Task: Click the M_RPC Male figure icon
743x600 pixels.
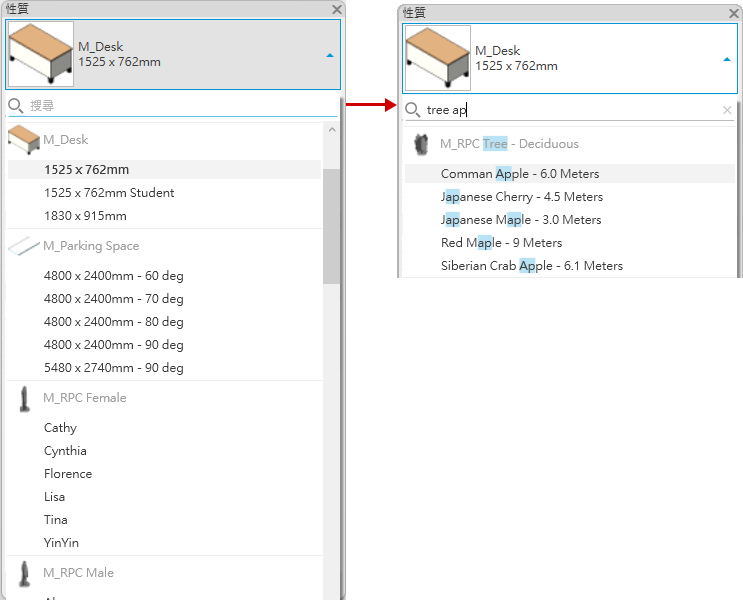Action: (x=24, y=573)
